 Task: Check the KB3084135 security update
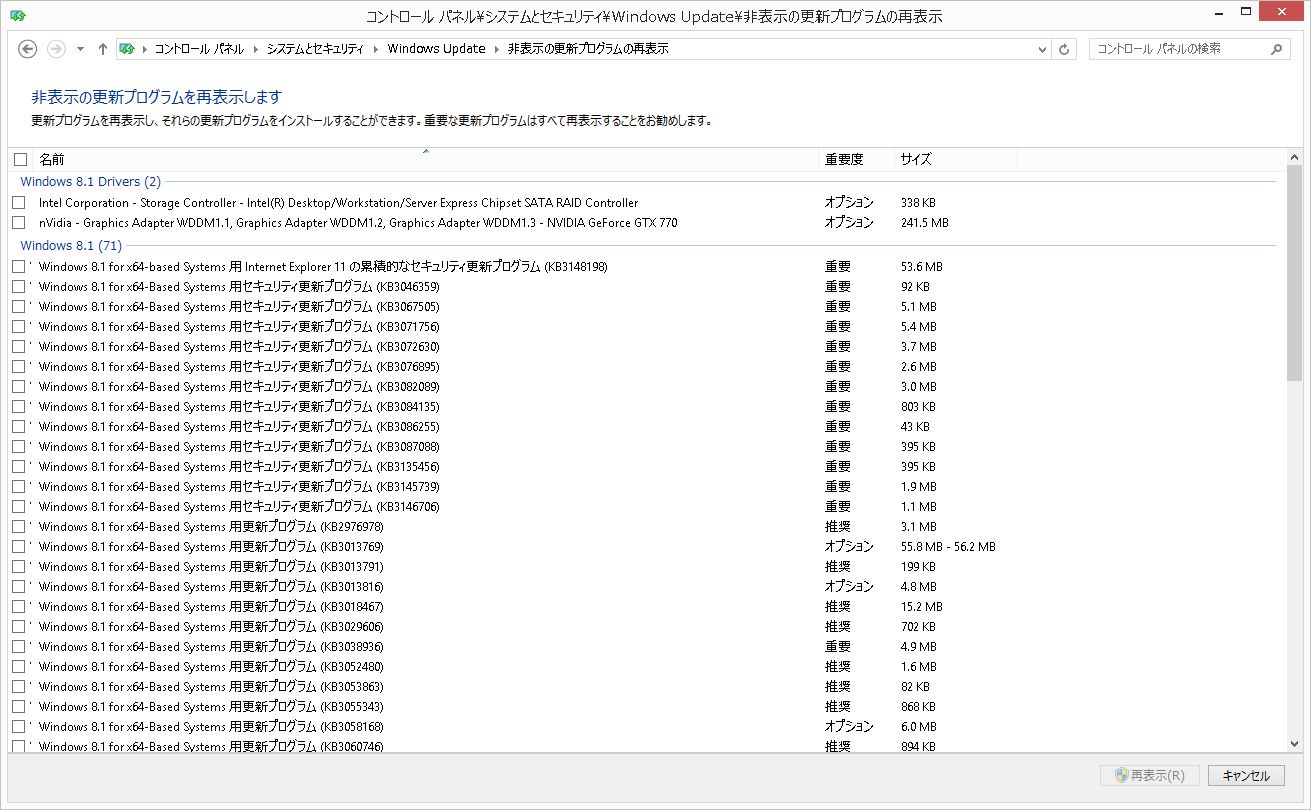(x=19, y=407)
